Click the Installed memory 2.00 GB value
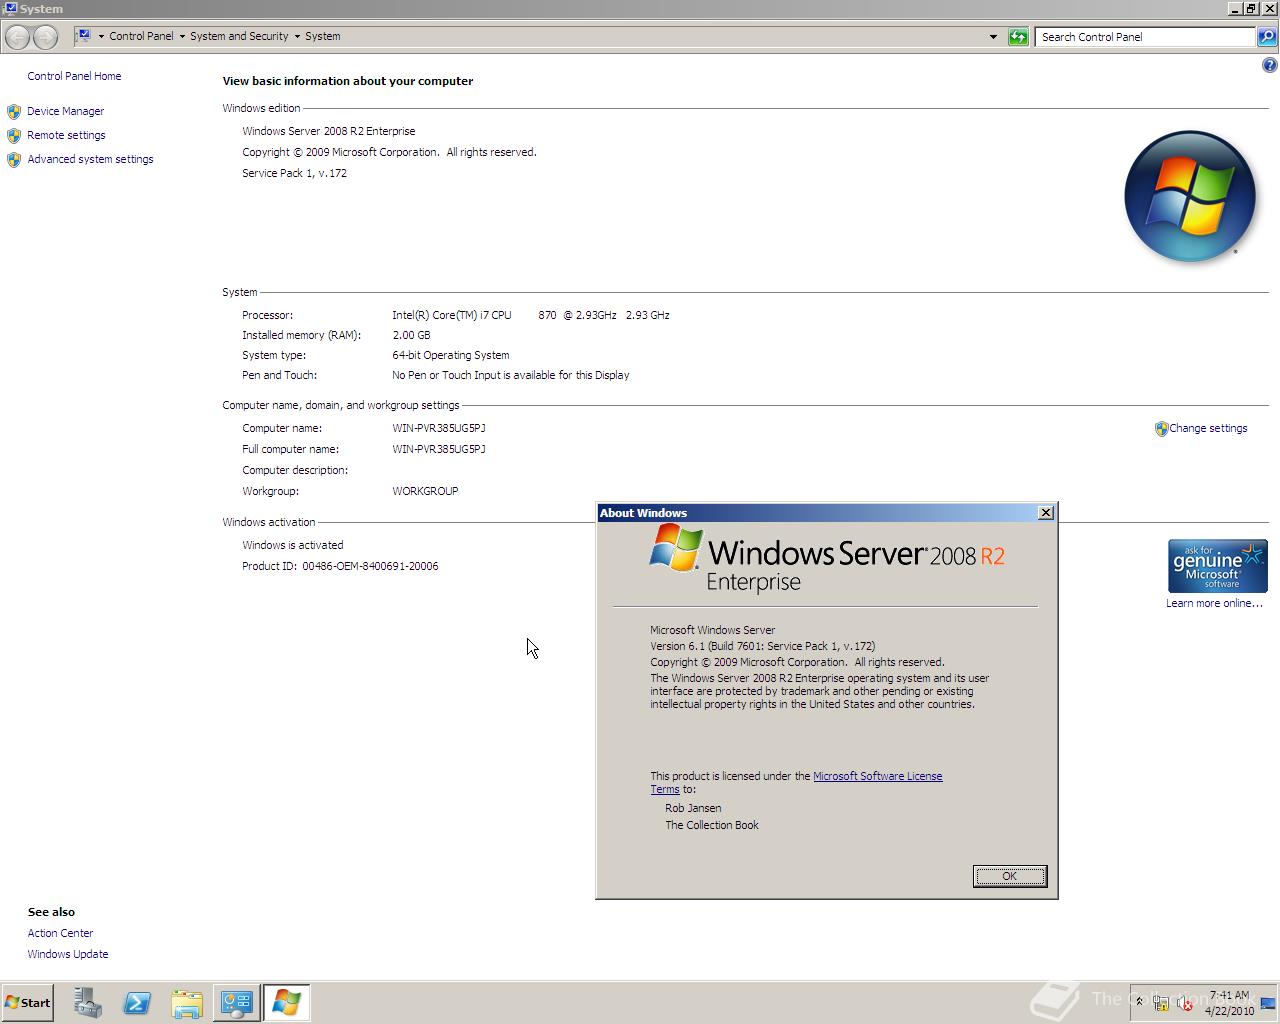 pos(411,335)
